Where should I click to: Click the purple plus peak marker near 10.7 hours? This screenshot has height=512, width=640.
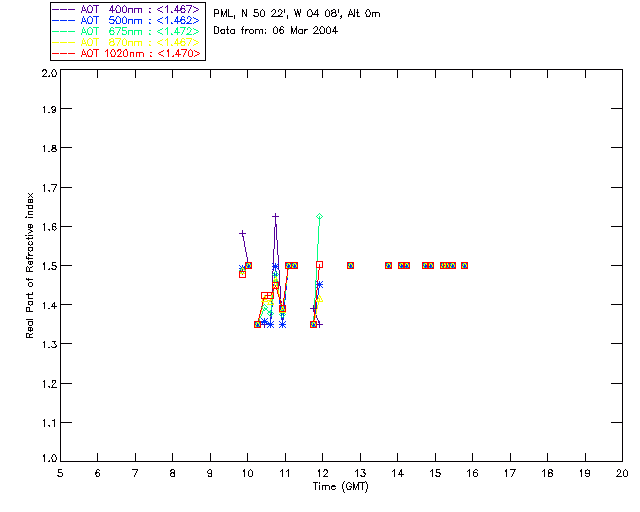point(276,216)
